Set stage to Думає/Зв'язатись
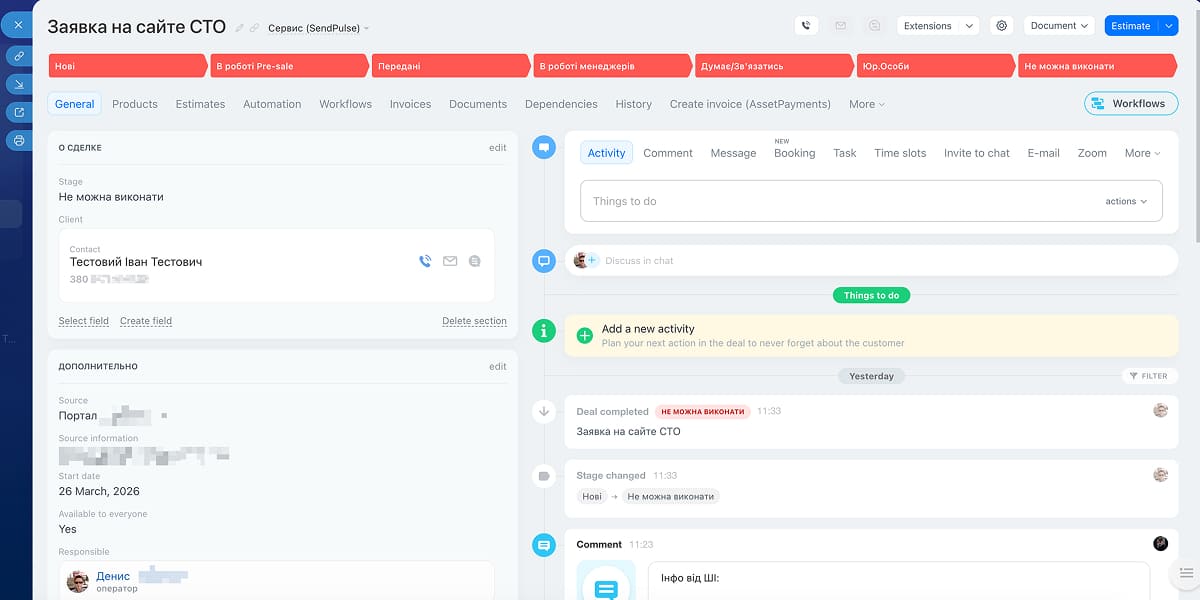Image resolution: width=1200 pixels, height=600 pixels. pos(774,66)
